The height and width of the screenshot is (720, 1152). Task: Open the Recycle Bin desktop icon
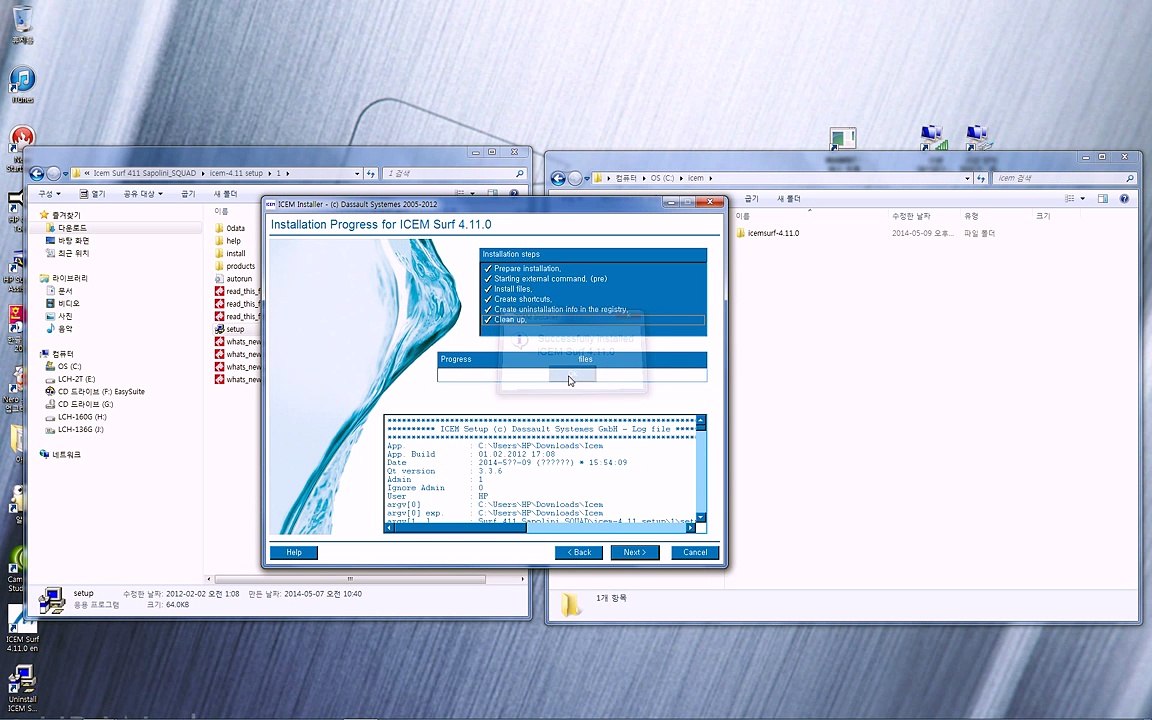coord(23,24)
